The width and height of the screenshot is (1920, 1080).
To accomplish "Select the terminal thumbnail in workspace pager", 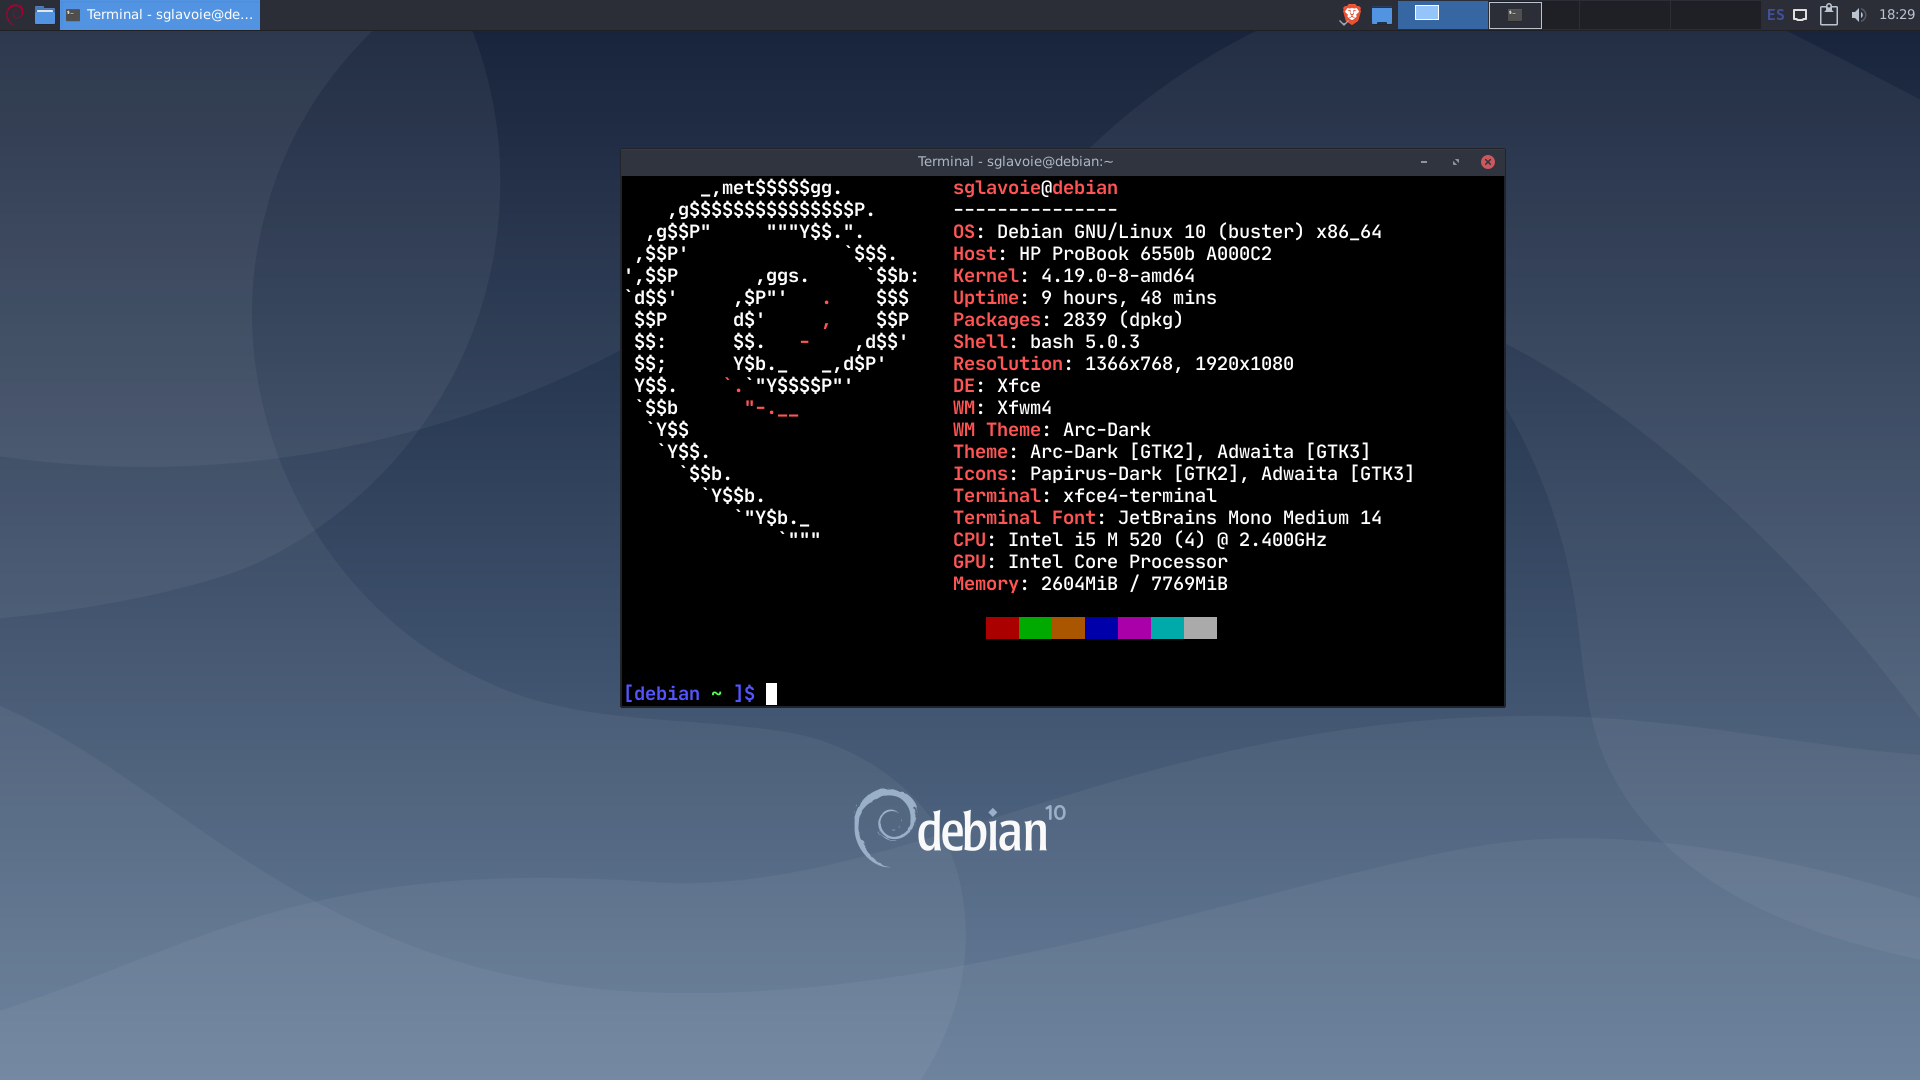I will [1515, 14].
